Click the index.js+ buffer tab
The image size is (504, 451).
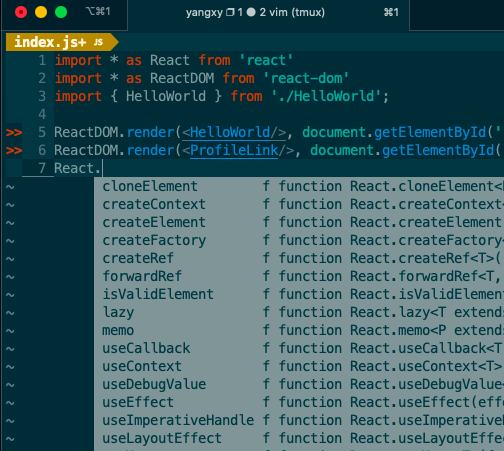coord(62,42)
